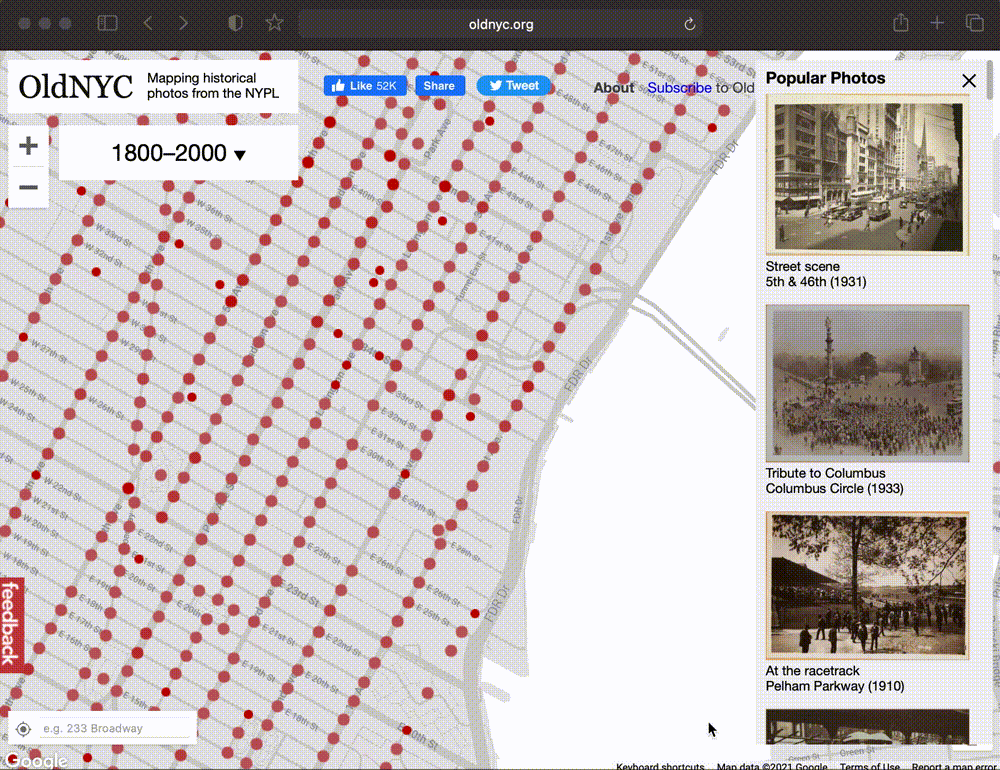Click the Google logo on the map
Image resolution: width=1000 pixels, height=770 pixels.
[x=37, y=760]
